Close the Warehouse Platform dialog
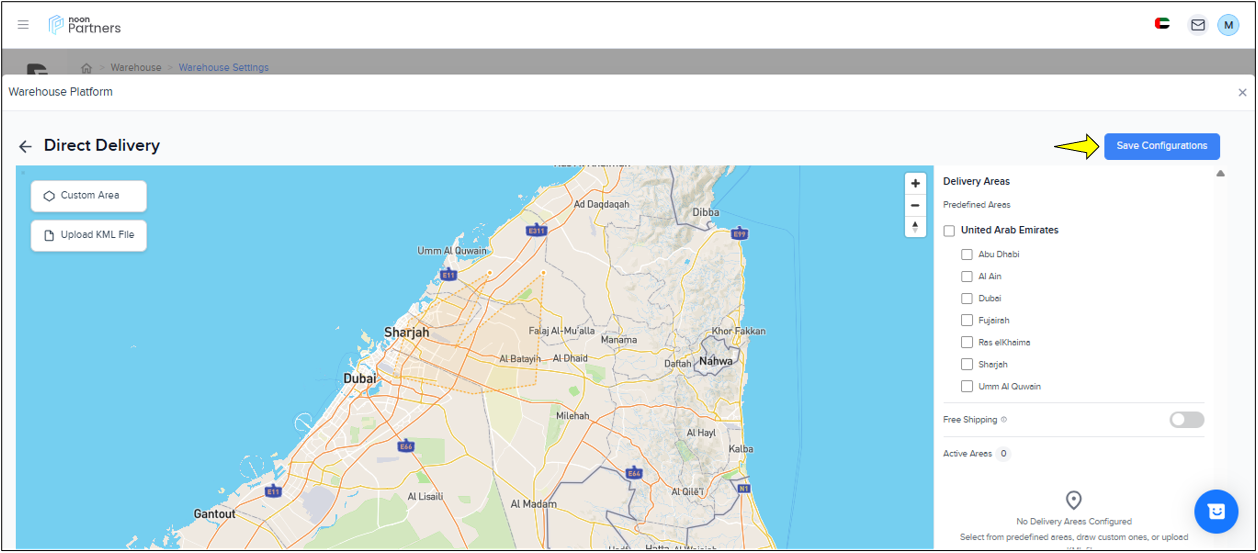 (x=1242, y=92)
